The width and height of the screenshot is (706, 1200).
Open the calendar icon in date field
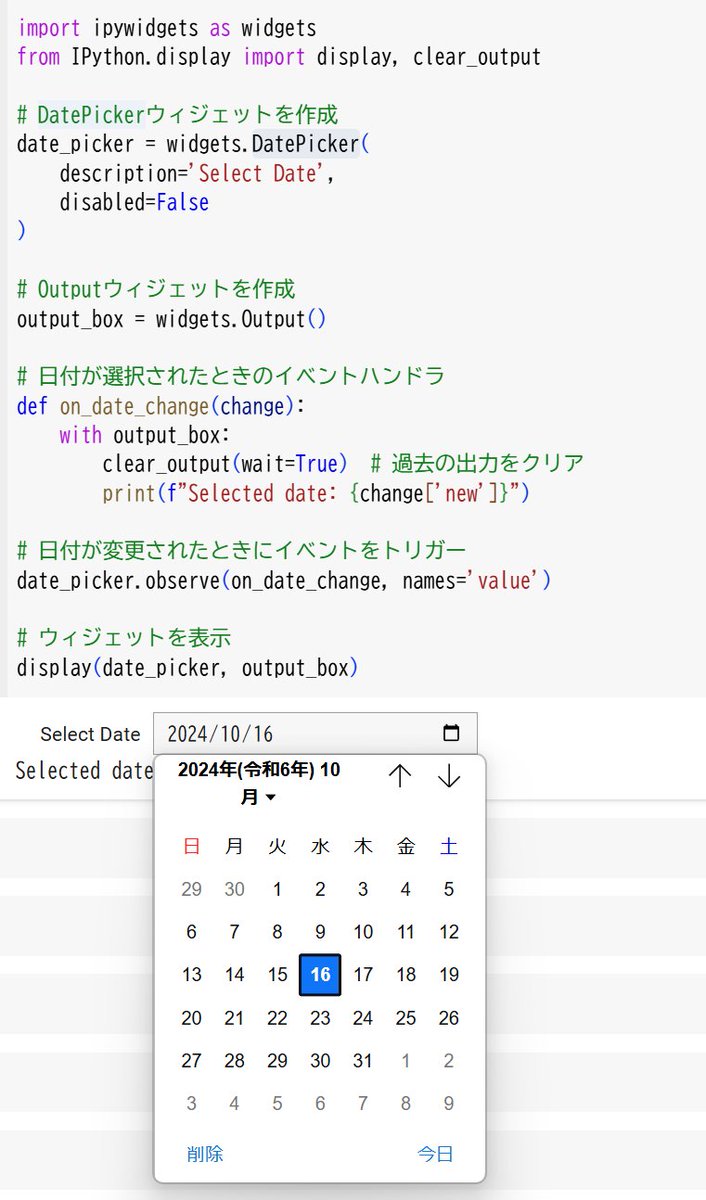click(x=451, y=733)
